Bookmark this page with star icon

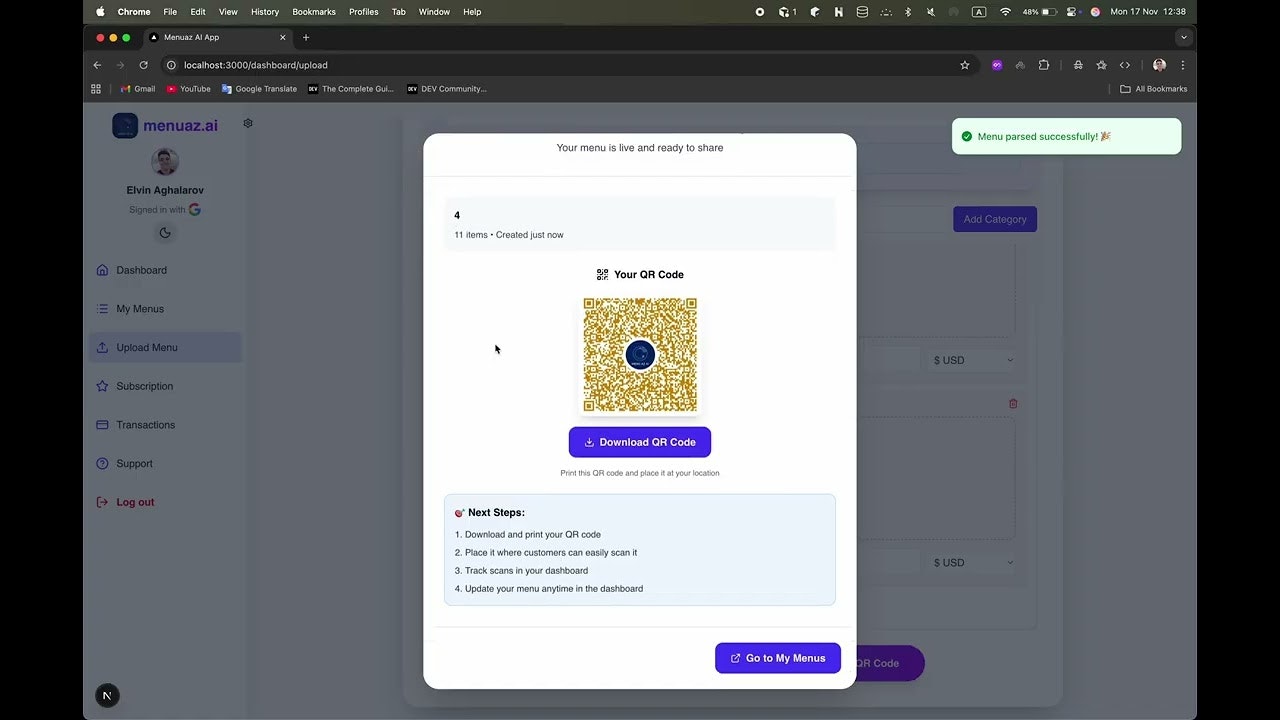click(964, 65)
